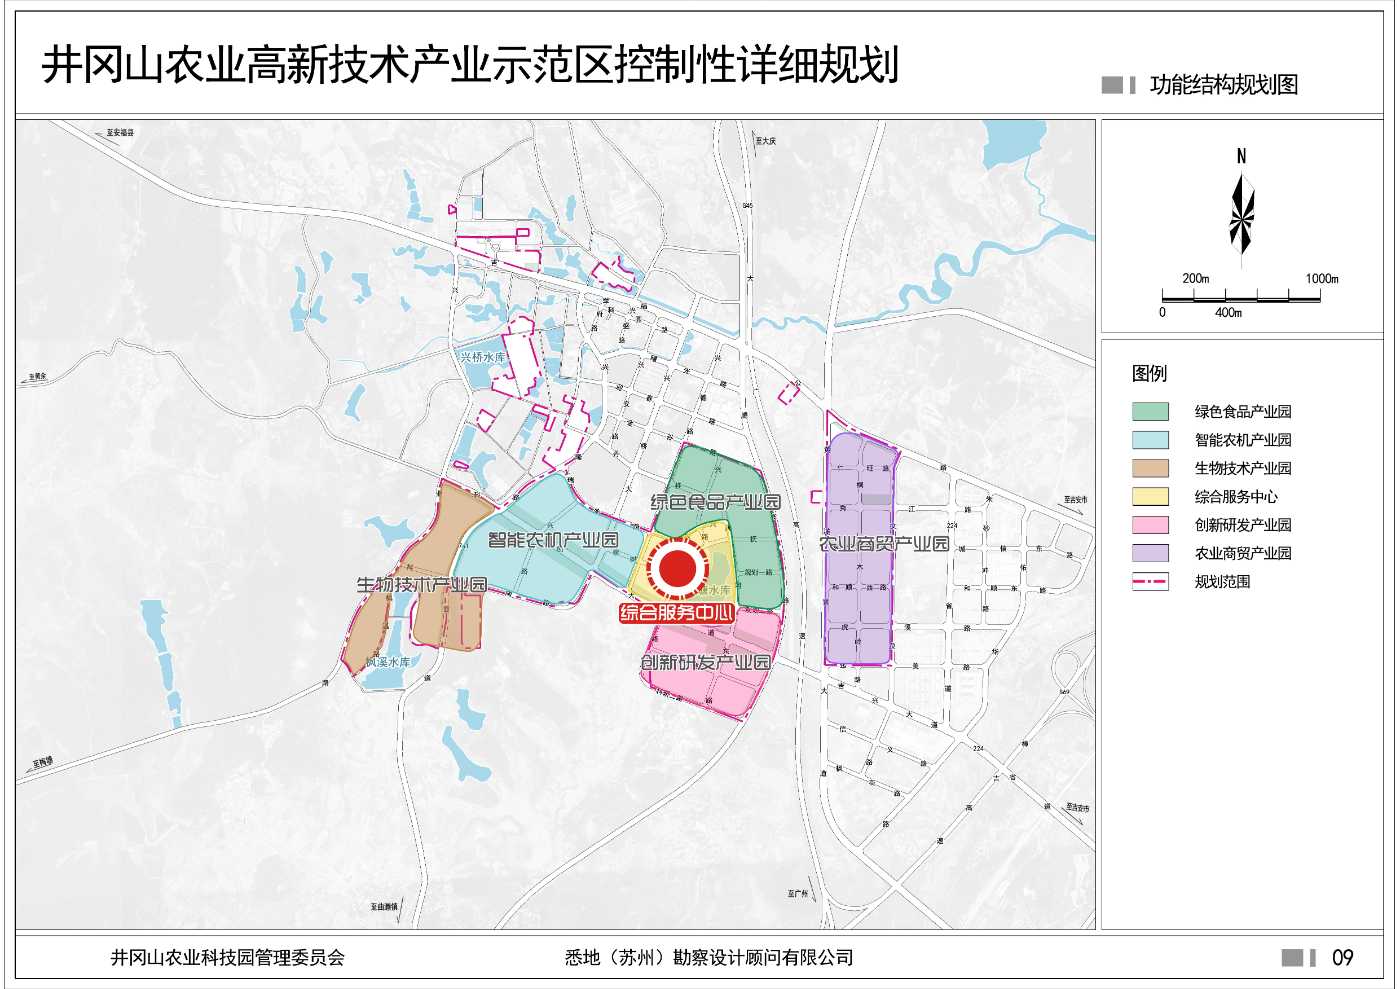Image resolution: width=1400 pixels, height=989 pixels.
Task: Click footer text 悉地（苏州）勘察设计顾问有限公司
Action: (x=709, y=957)
